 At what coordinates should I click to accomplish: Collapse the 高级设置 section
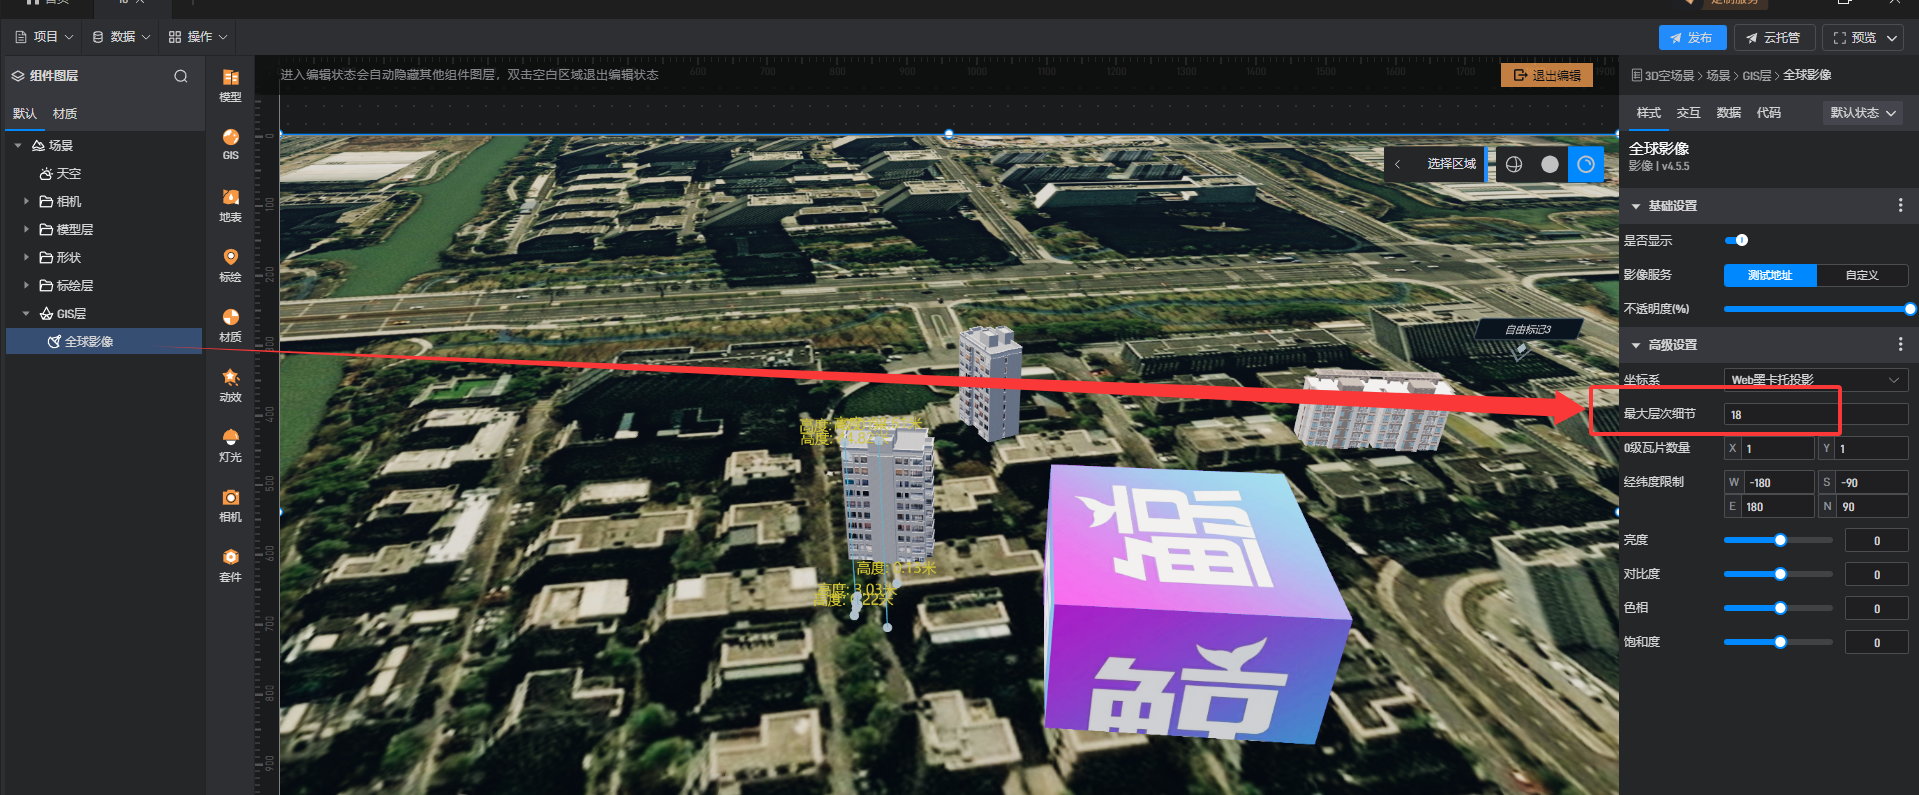(1636, 345)
